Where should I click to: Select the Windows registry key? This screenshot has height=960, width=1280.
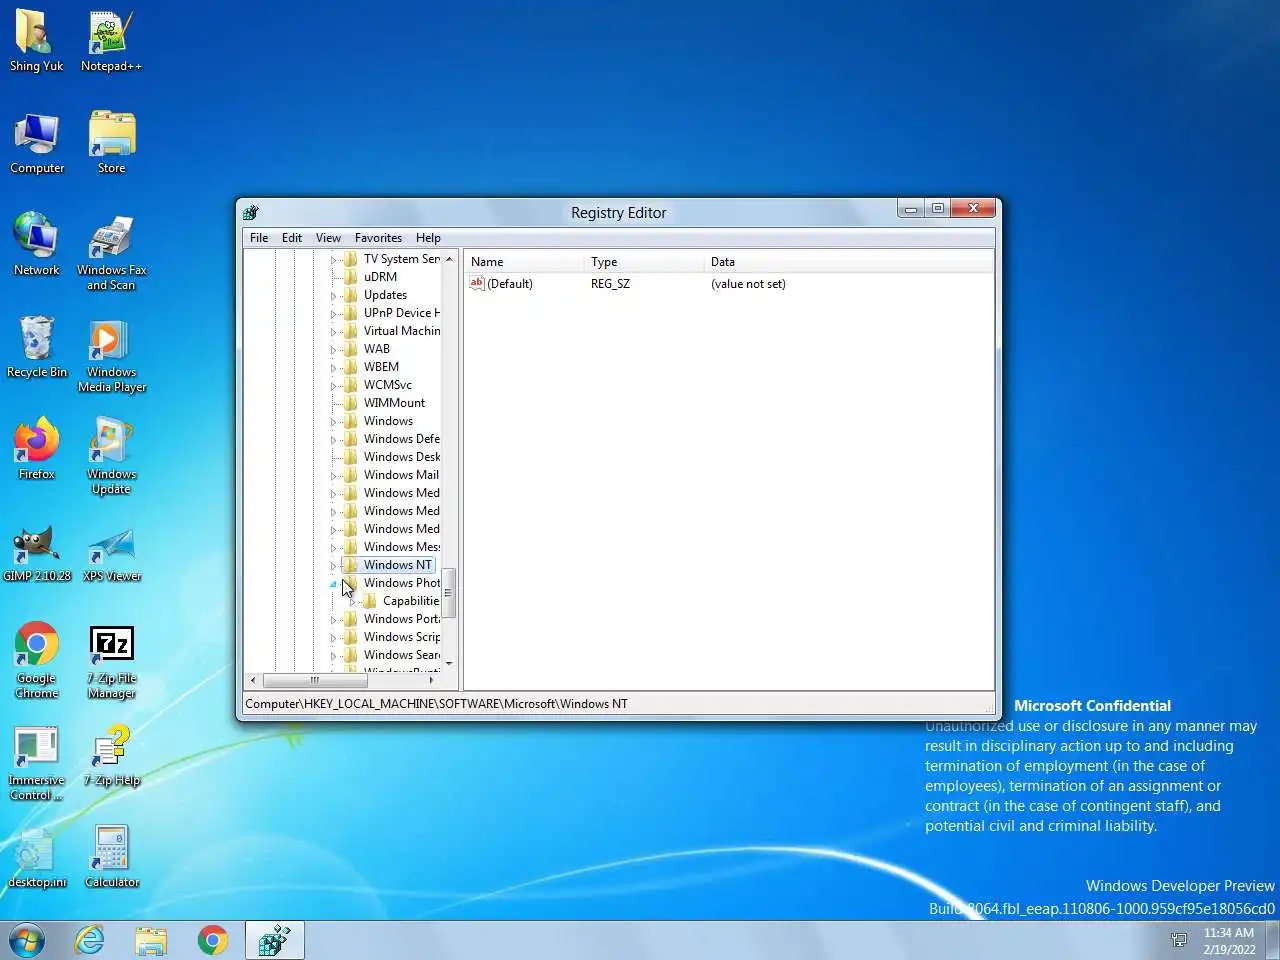[388, 421]
